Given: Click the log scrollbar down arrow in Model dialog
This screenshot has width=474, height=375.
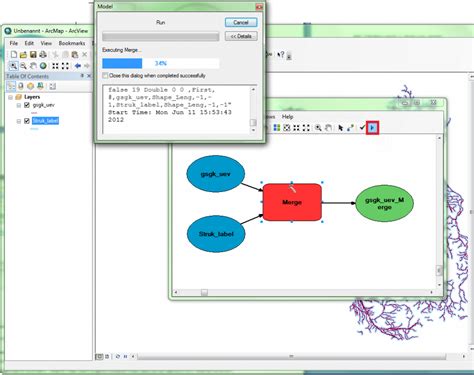Looking at the screenshot, I should pos(253,130).
